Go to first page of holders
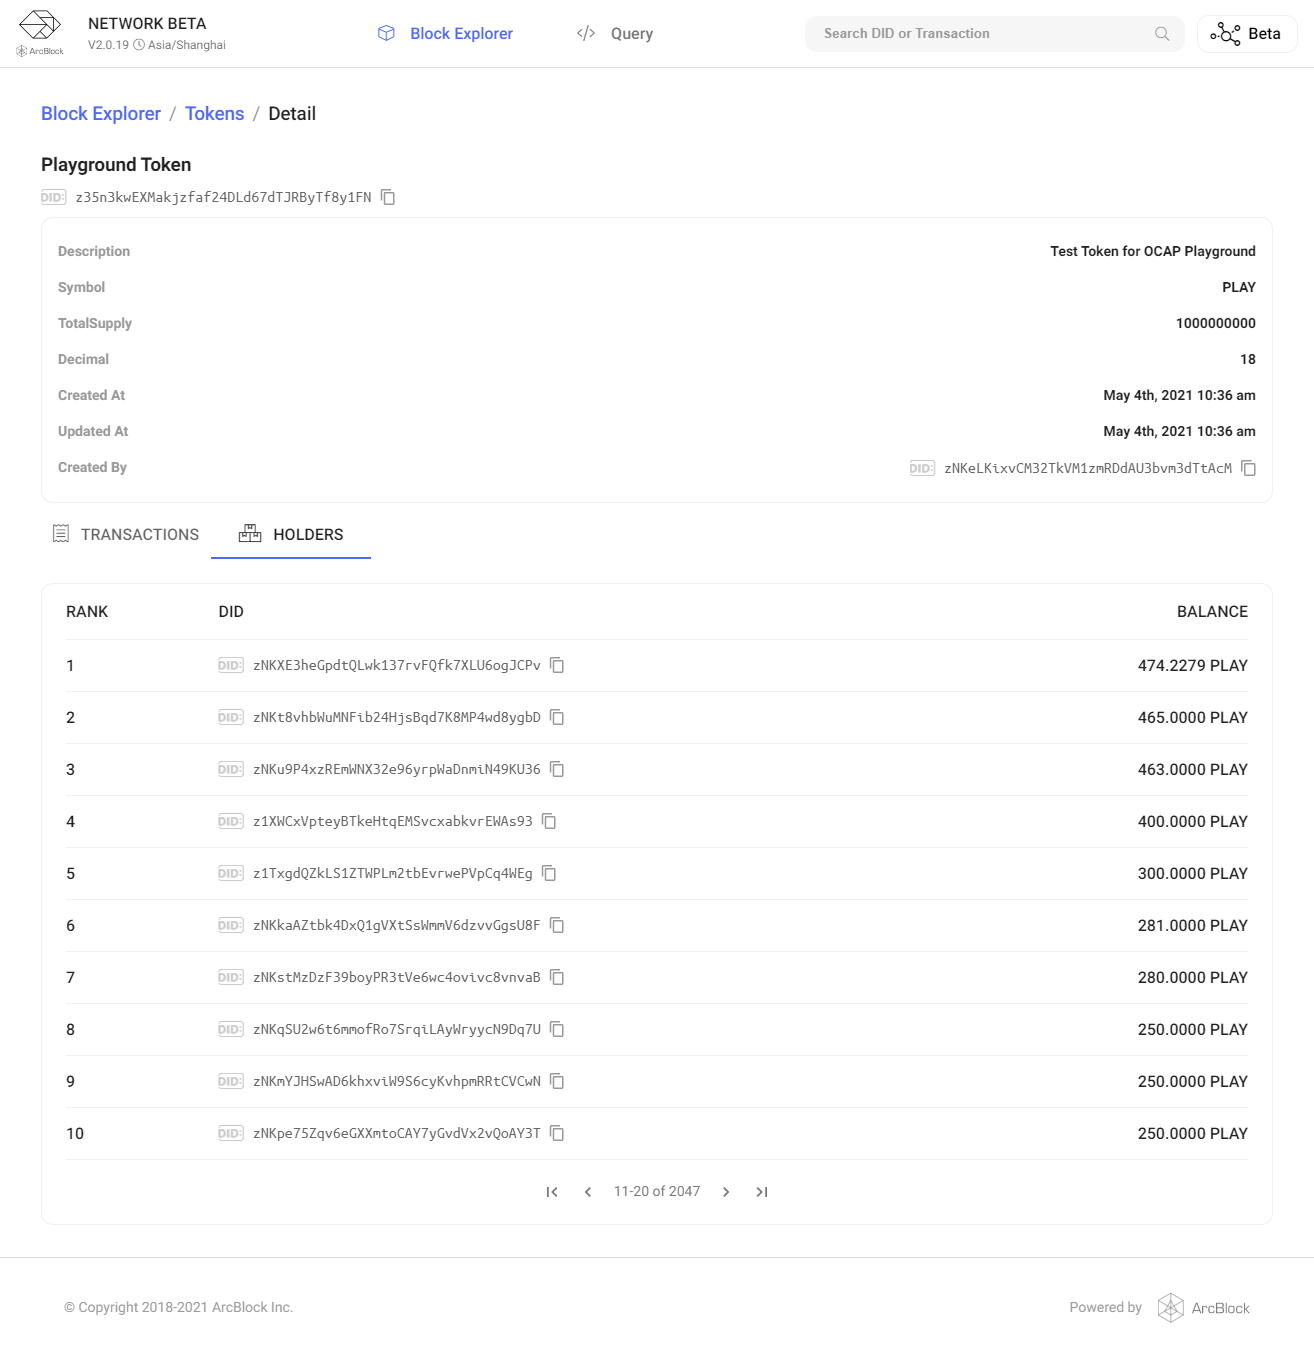Screen dimensions: 1314x1352 point(552,1192)
